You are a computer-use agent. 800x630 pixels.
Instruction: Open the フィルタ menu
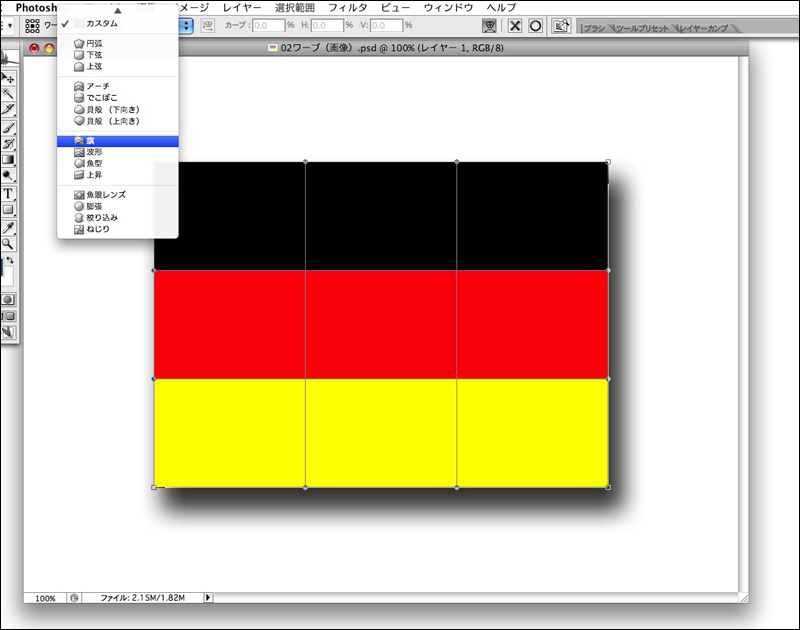pyautogui.click(x=348, y=7)
